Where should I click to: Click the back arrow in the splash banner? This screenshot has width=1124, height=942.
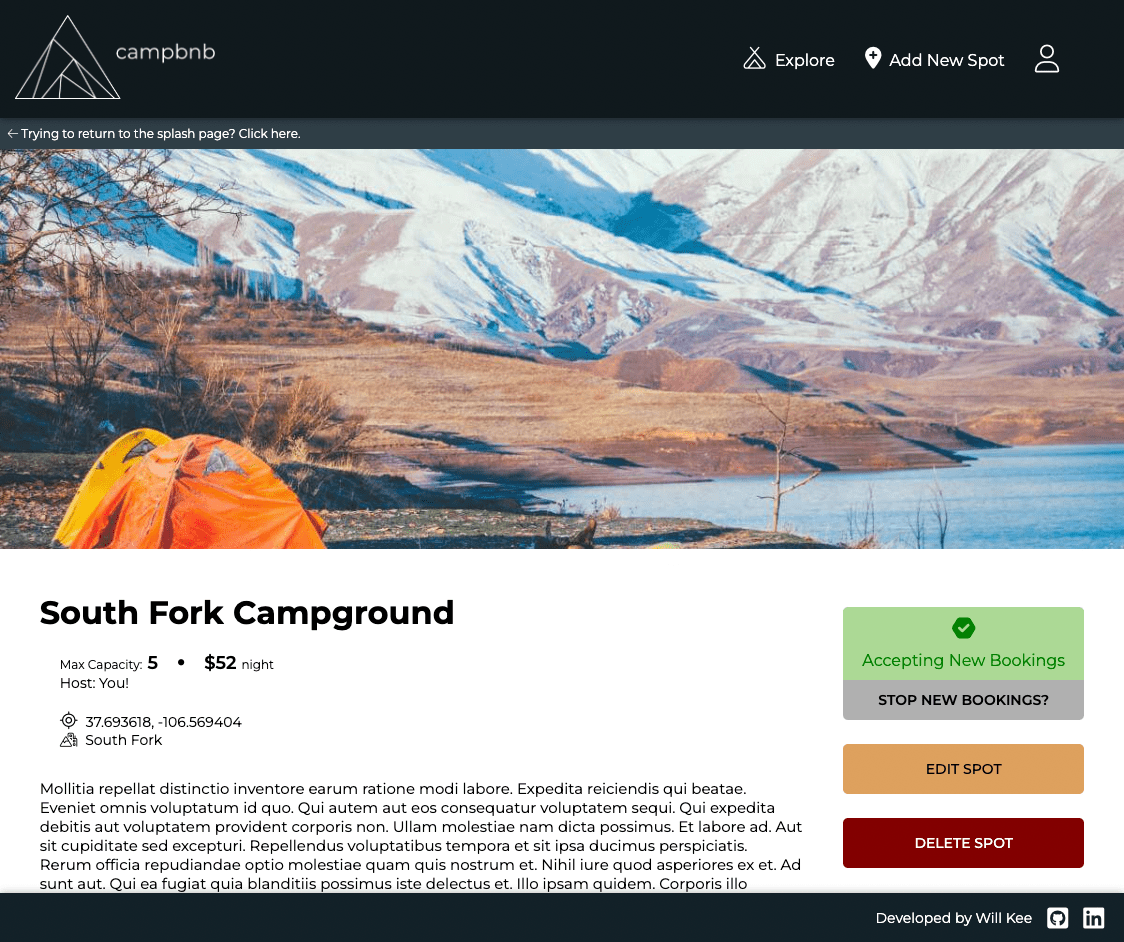(12, 133)
